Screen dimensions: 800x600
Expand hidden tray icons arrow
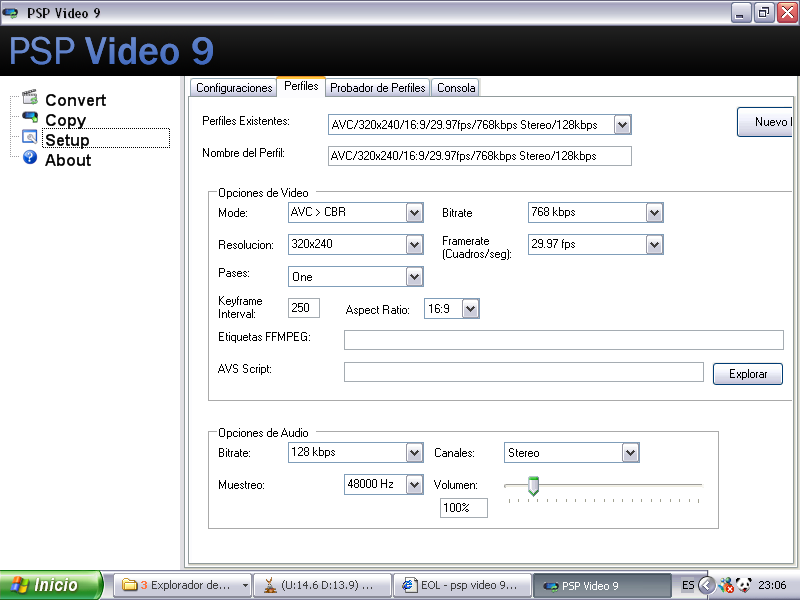[x=706, y=585]
